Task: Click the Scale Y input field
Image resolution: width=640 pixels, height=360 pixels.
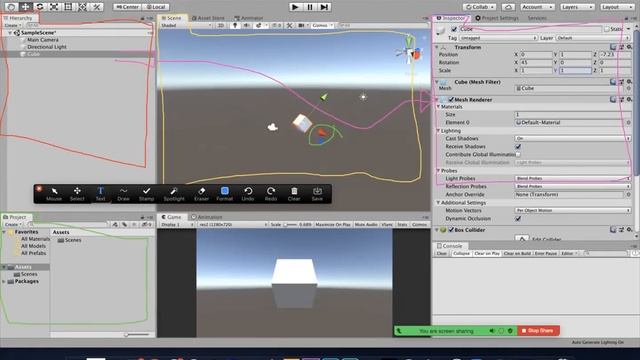Action: pyautogui.click(x=575, y=70)
